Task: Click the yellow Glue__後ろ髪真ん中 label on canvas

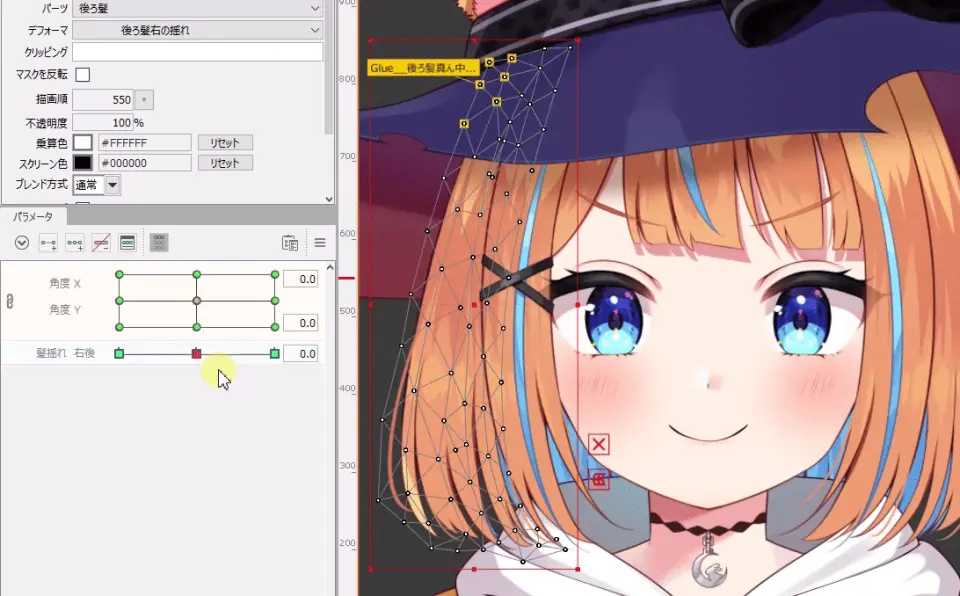Action: [422, 68]
